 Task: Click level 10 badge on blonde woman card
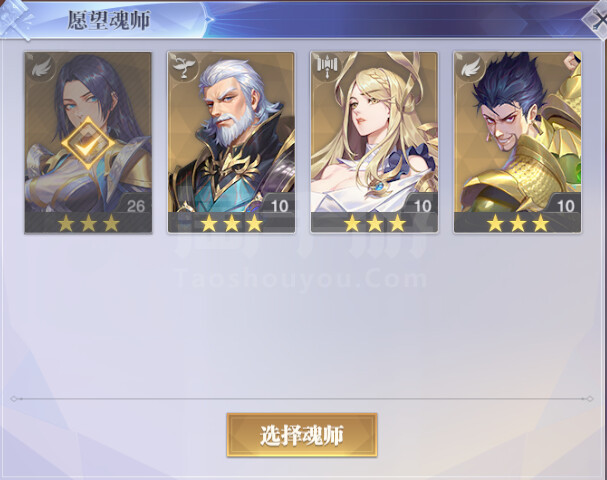(422, 206)
